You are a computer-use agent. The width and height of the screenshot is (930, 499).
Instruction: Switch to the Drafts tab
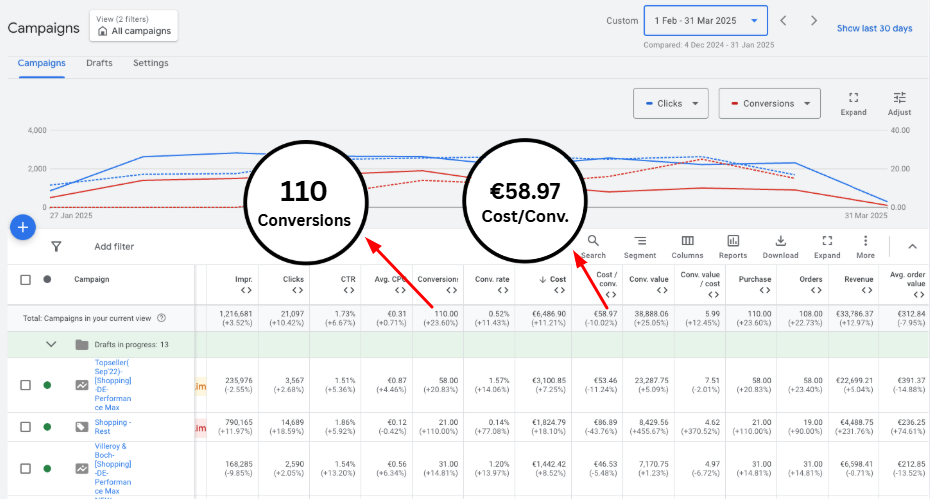[x=99, y=63]
